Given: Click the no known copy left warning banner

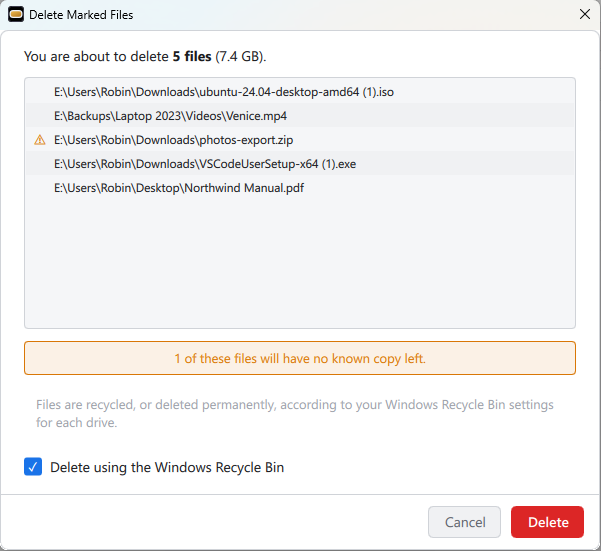Looking at the screenshot, I should (x=300, y=358).
